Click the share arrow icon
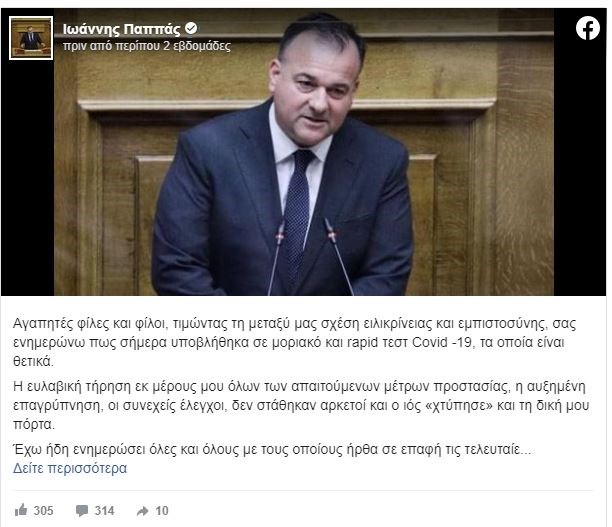The width and height of the screenshot is (612, 527). [x=142, y=511]
